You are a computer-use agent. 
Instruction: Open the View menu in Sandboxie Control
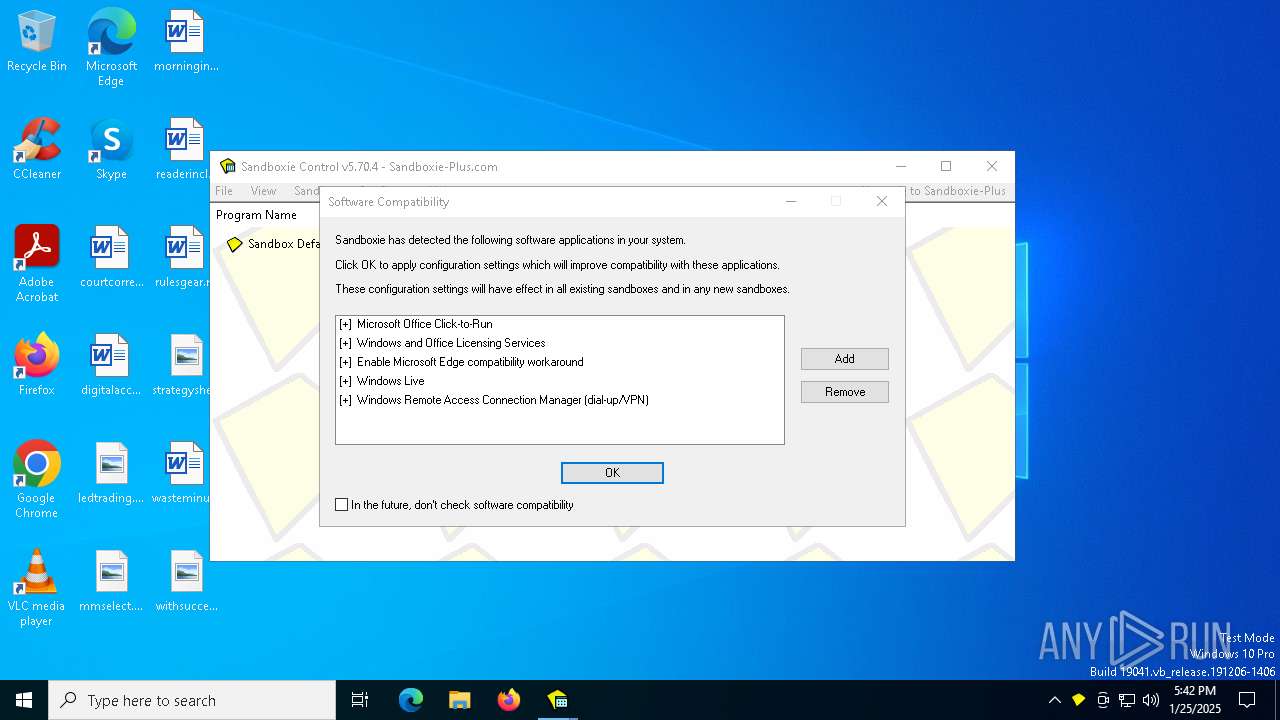pos(263,191)
